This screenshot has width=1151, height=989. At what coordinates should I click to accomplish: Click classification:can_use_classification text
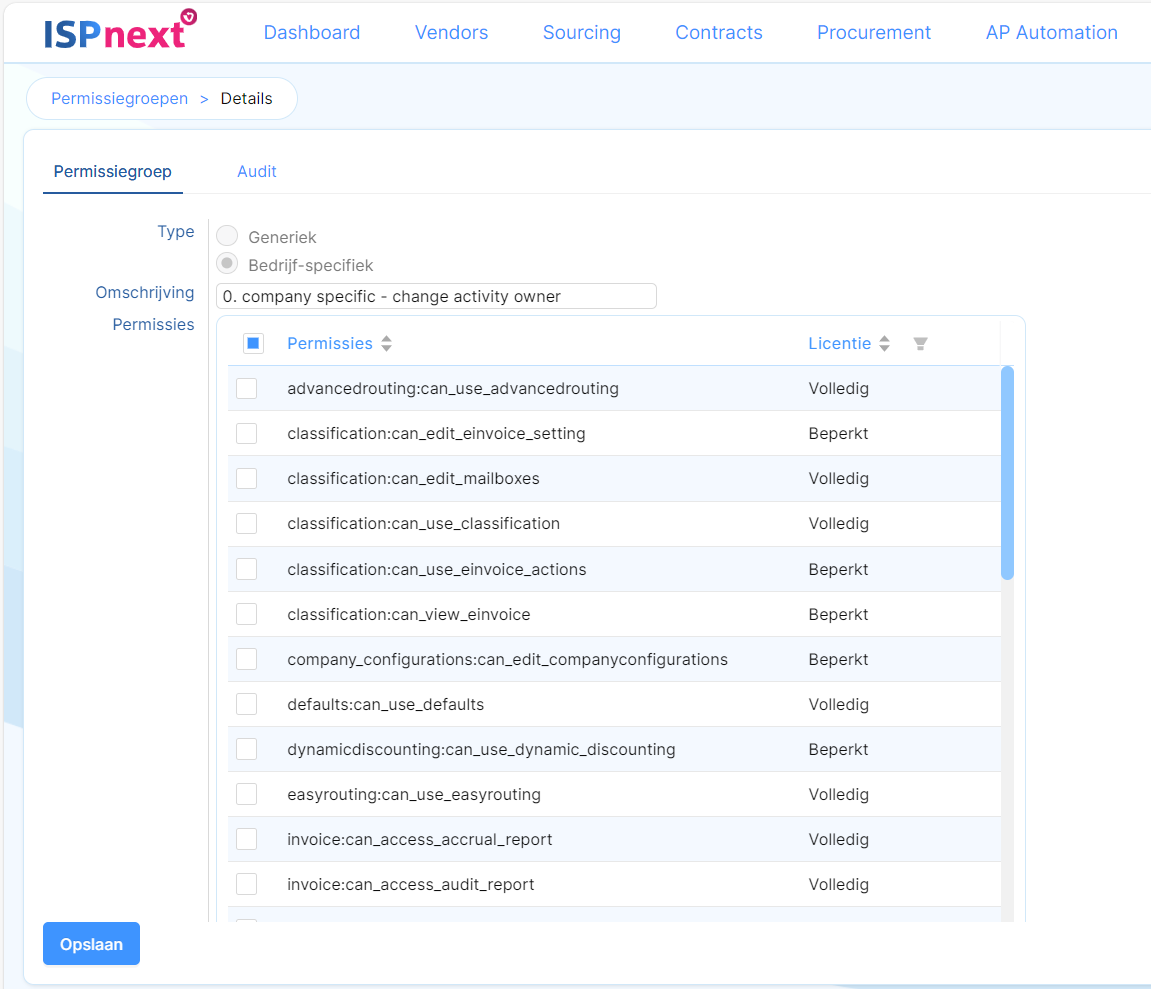(424, 524)
